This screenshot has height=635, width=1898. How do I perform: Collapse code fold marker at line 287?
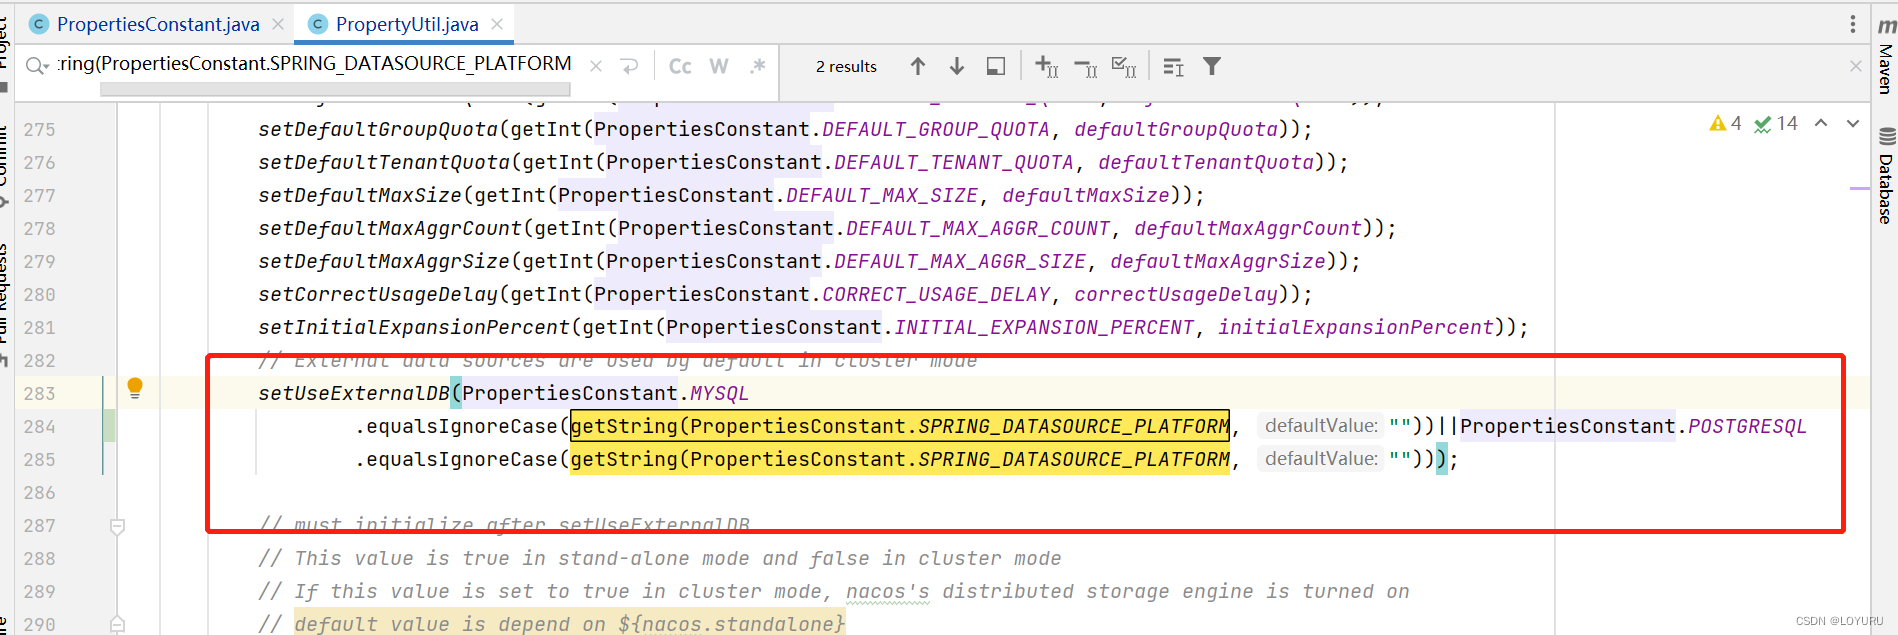pyautogui.click(x=117, y=526)
